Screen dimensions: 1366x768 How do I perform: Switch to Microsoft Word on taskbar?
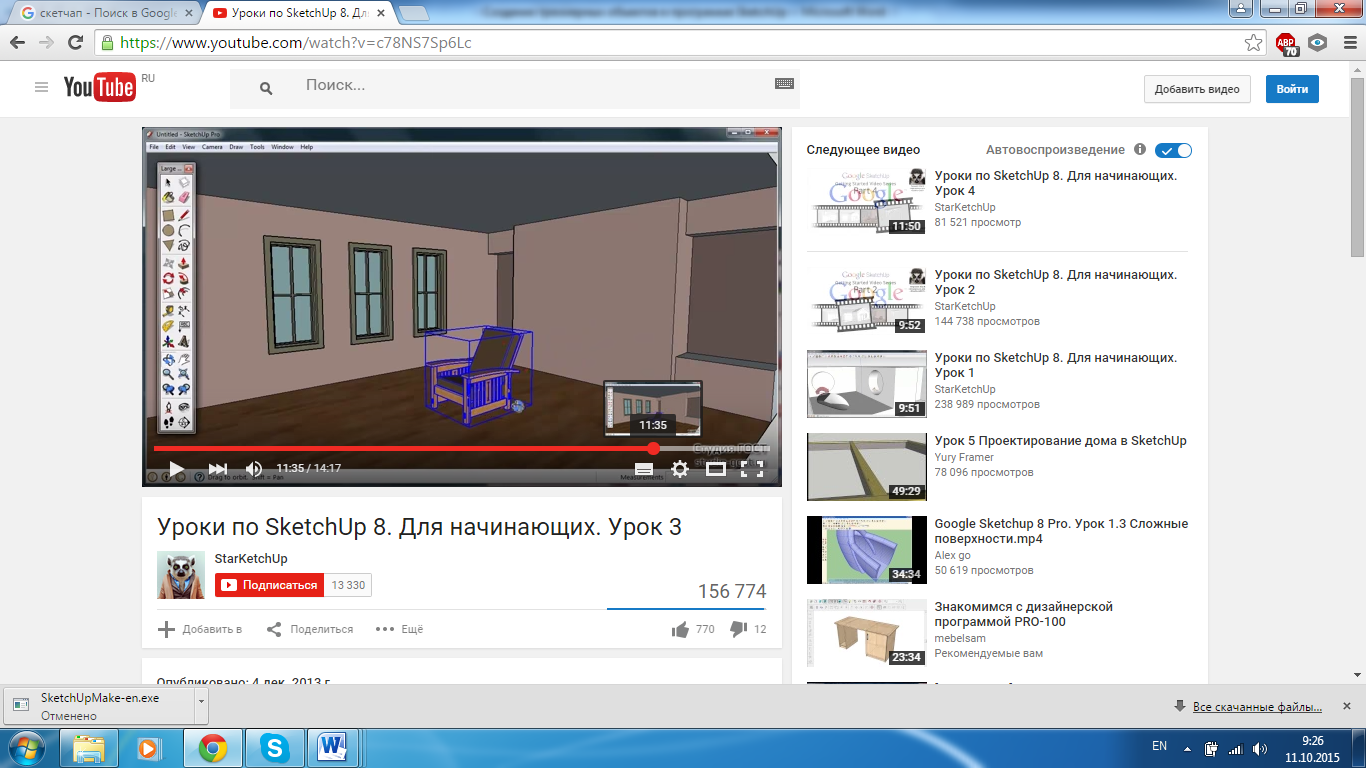[334, 748]
